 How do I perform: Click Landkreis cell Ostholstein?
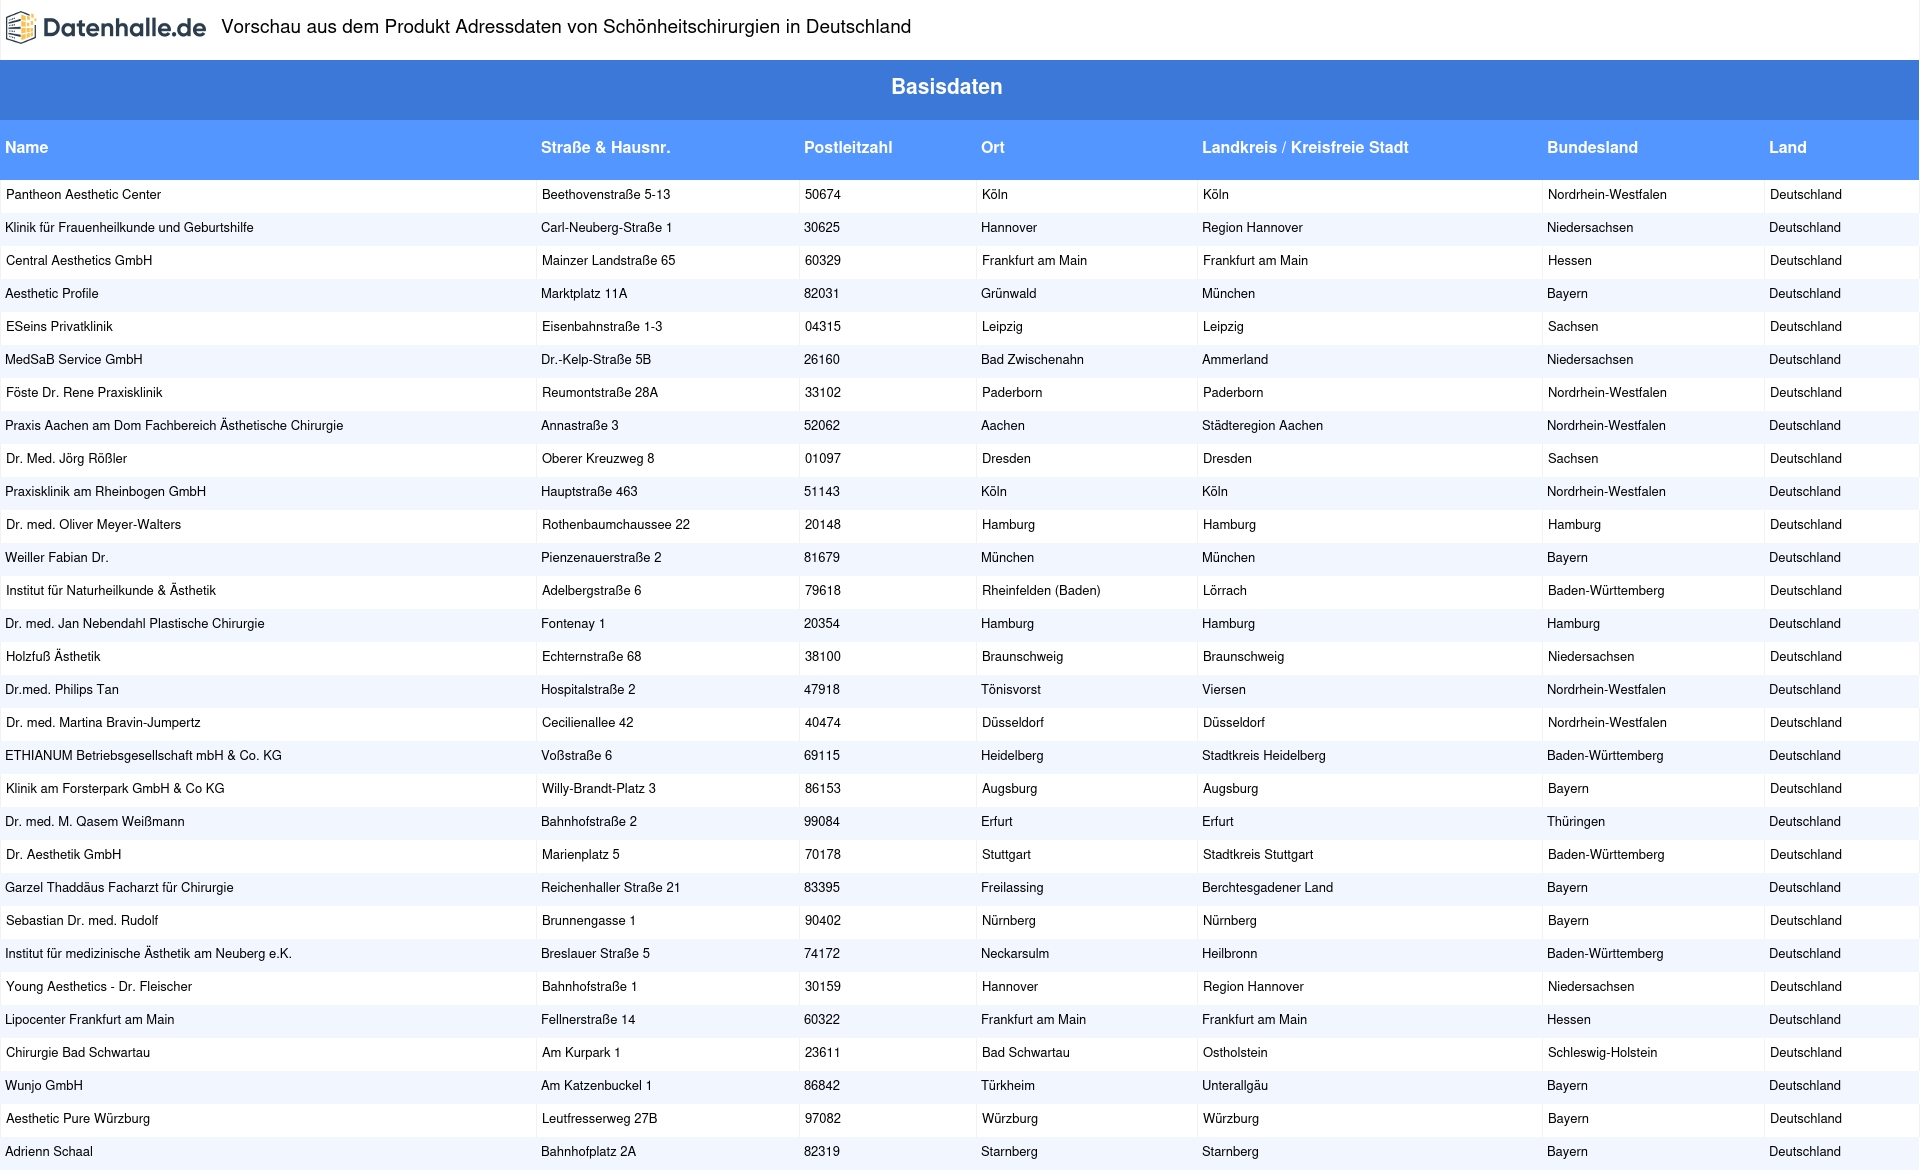coord(1235,1052)
